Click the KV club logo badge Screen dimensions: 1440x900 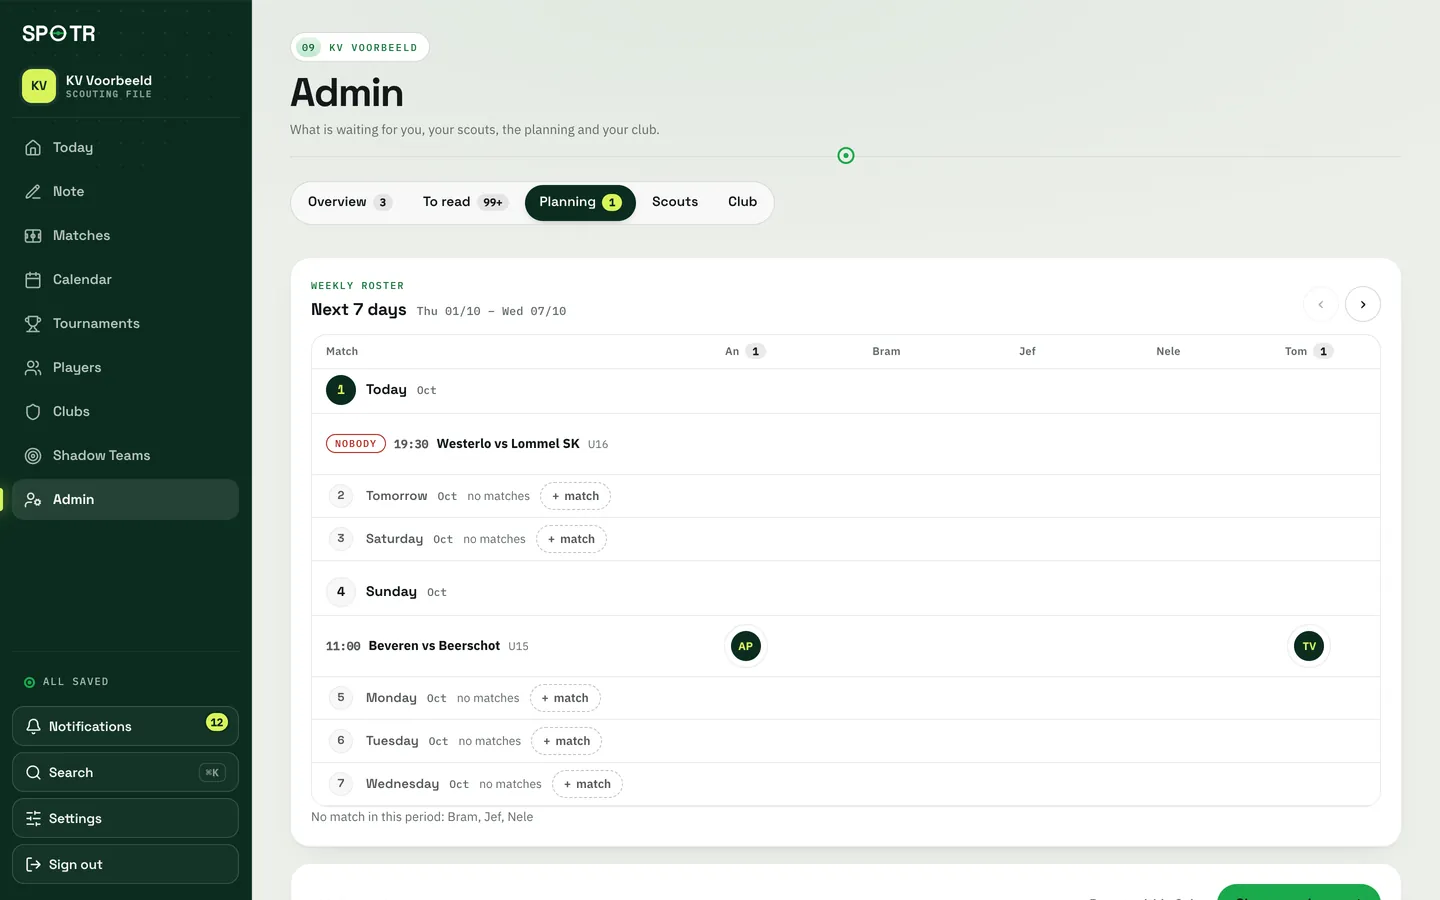coord(39,86)
